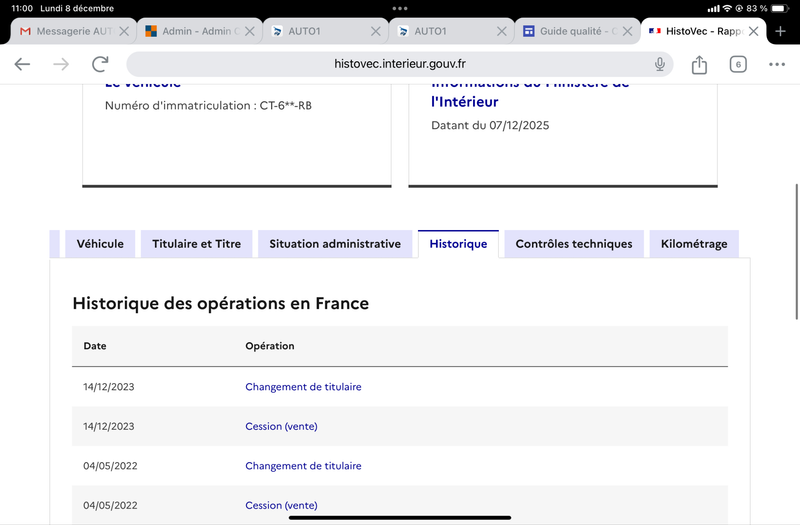This screenshot has width=800, height=525.
Task: Open the tab switcher showing 6 tabs
Action: pos(738,64)
